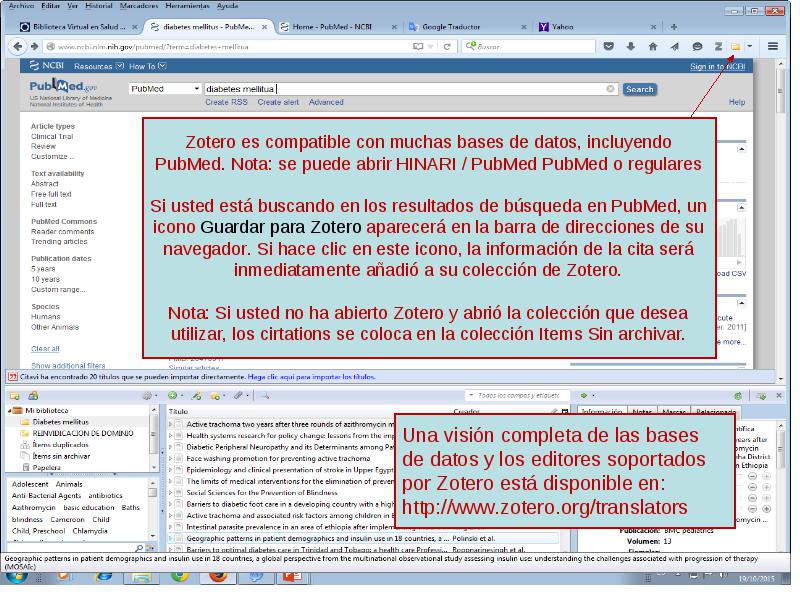Add item by identifier wand icon

point(196,396)
